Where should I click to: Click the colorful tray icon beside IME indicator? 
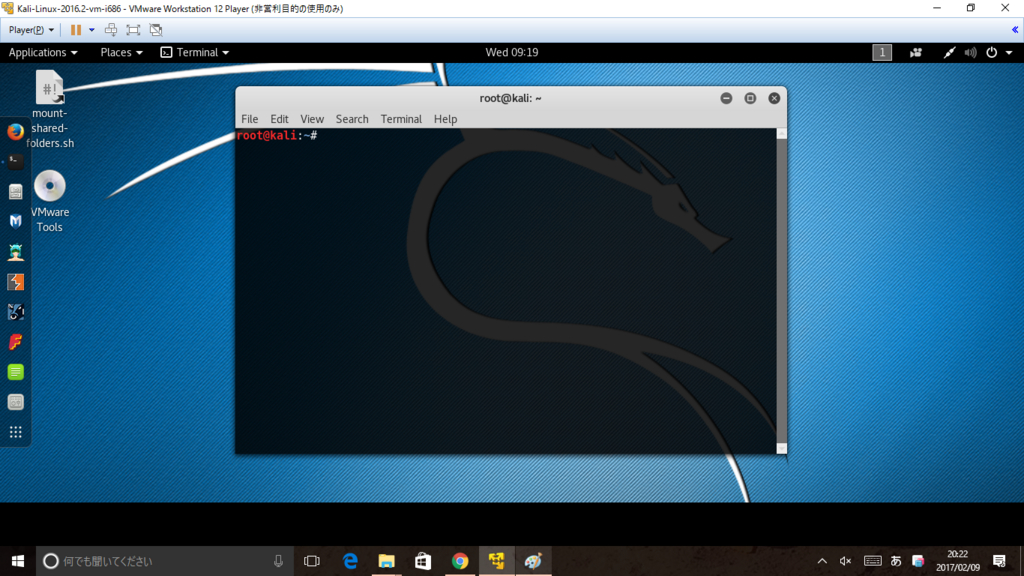[x=918, y=561]
